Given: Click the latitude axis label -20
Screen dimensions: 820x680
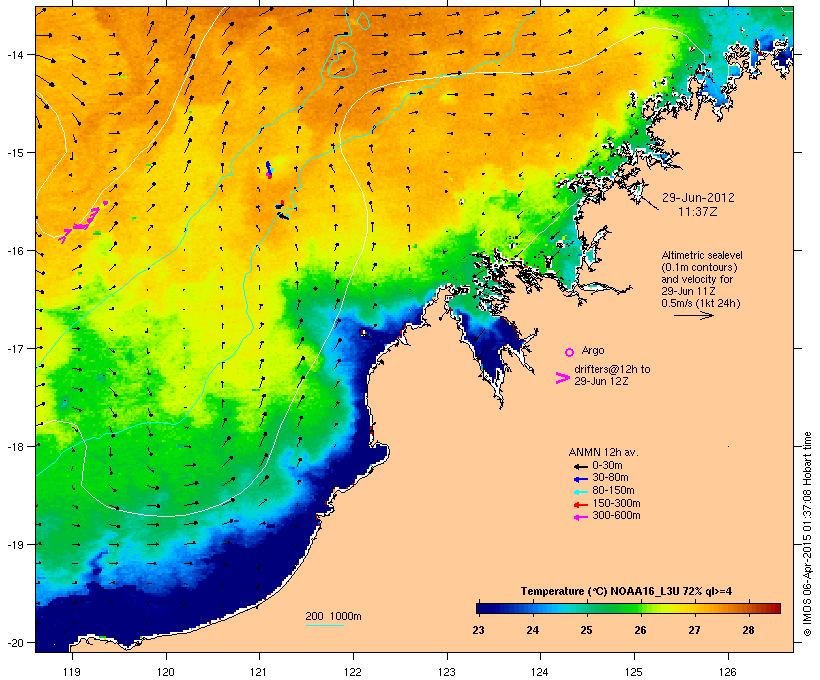Looking at the screenshot, I should (x=14, y=642).
